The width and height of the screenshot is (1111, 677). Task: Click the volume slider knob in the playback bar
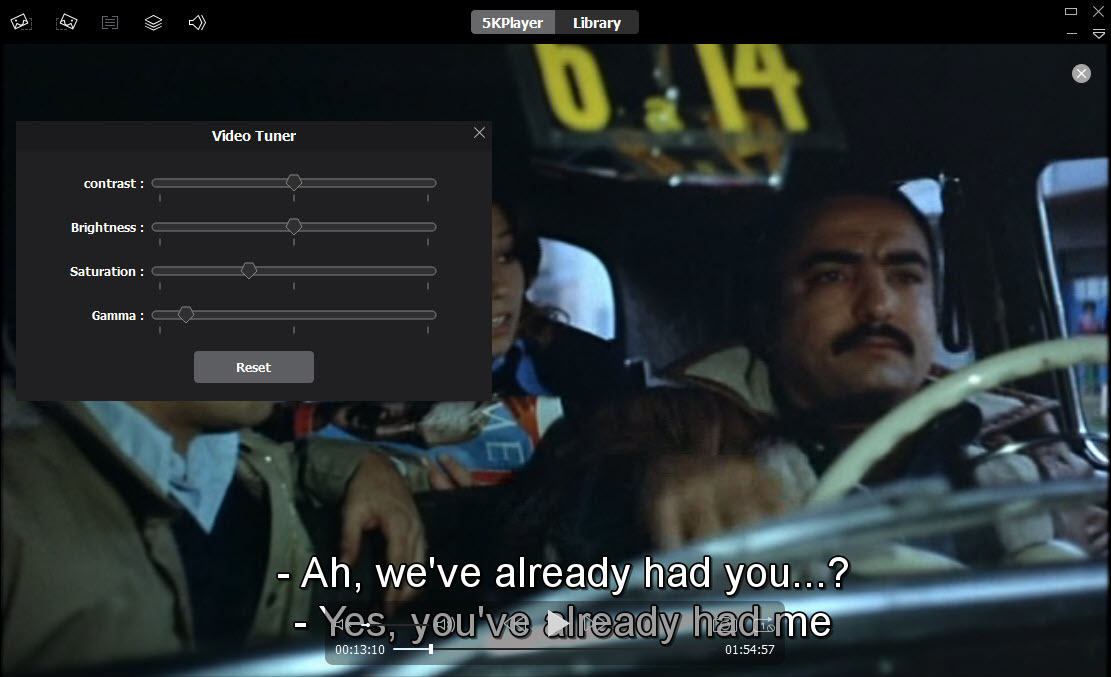(368, 625)
